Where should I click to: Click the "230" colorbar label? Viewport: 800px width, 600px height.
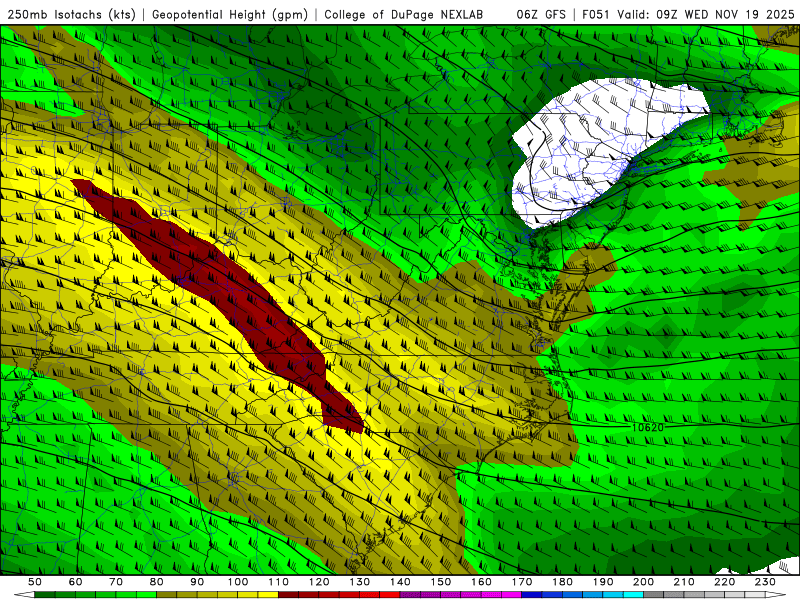coord(765,582)
